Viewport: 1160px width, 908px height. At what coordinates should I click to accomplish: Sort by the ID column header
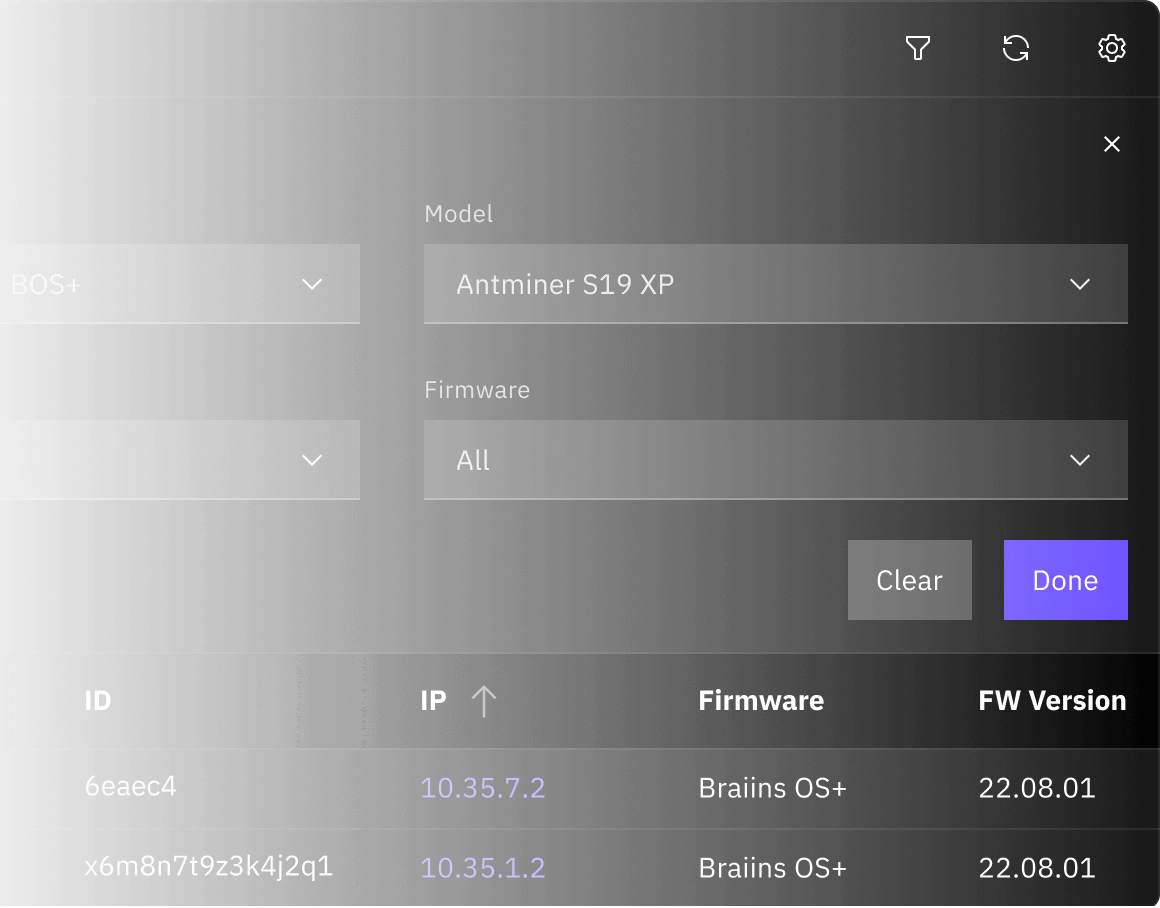pos(98,701)
